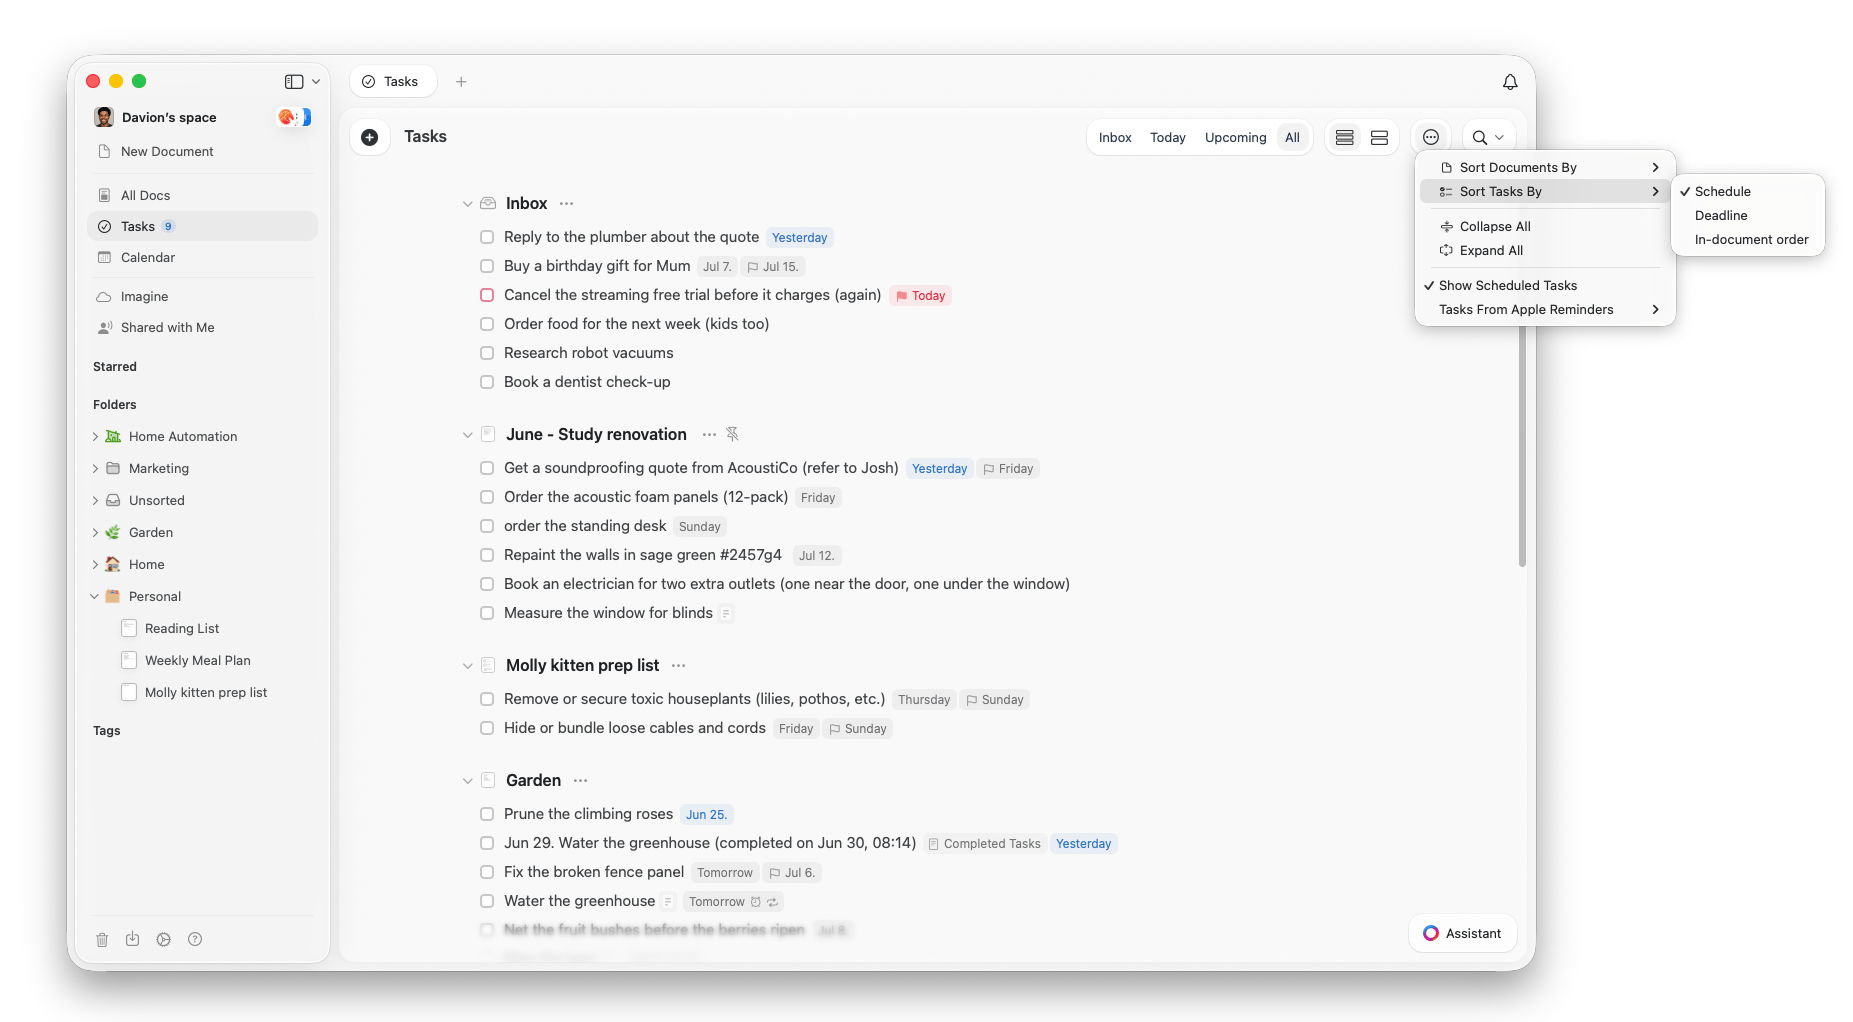Check off Hide or bundle loose cables
Screen dimensions: 1853x1022
(487, 728)
